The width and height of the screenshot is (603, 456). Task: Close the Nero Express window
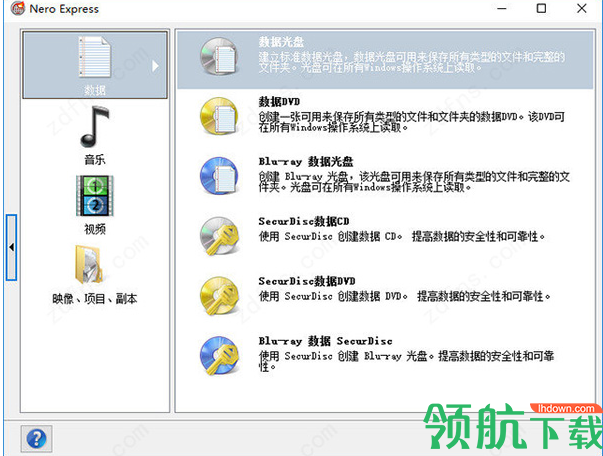[x=582, y=8]
